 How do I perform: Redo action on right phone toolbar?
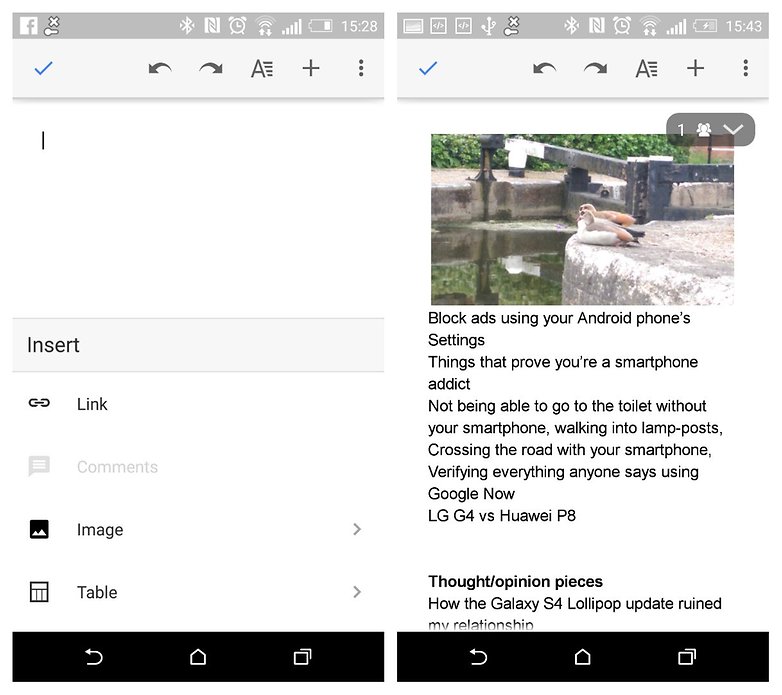595,68
